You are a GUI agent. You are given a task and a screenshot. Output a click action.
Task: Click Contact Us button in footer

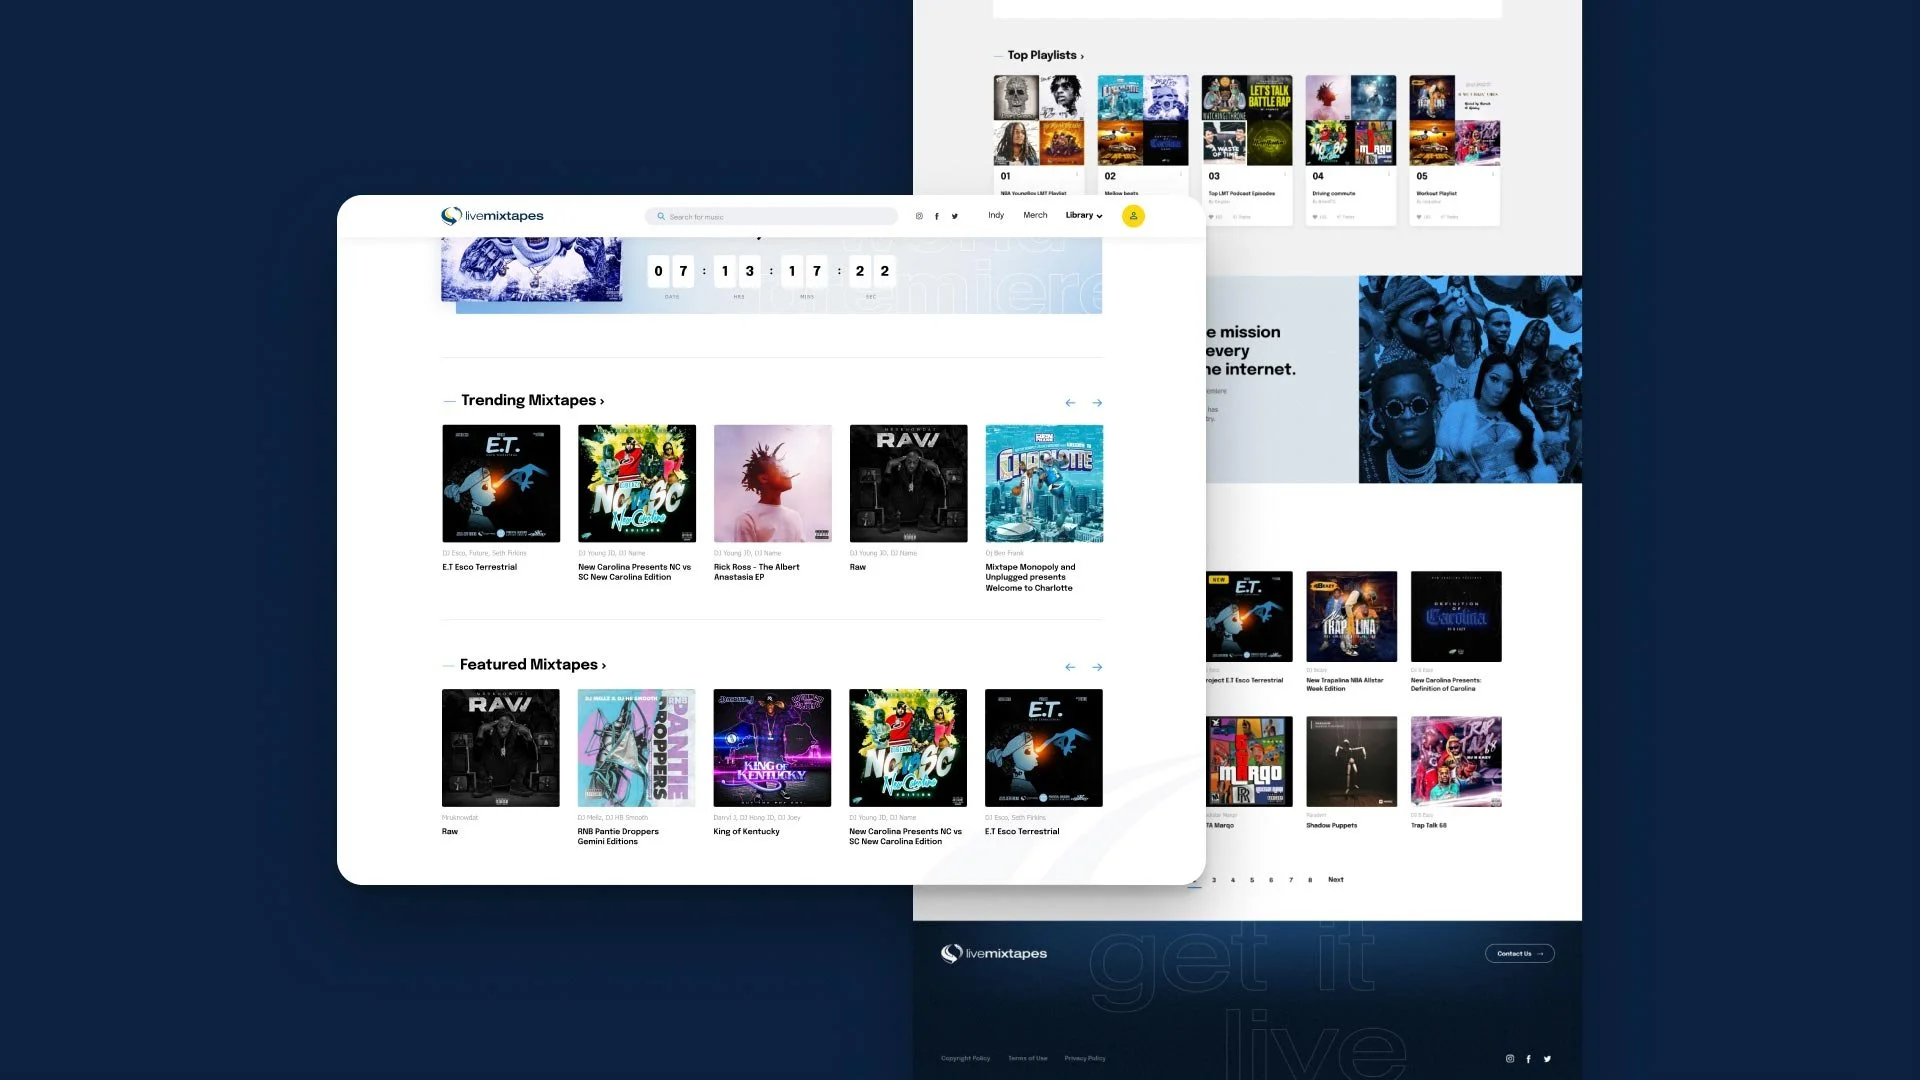pyautogui.click(x=1519, y=953)
